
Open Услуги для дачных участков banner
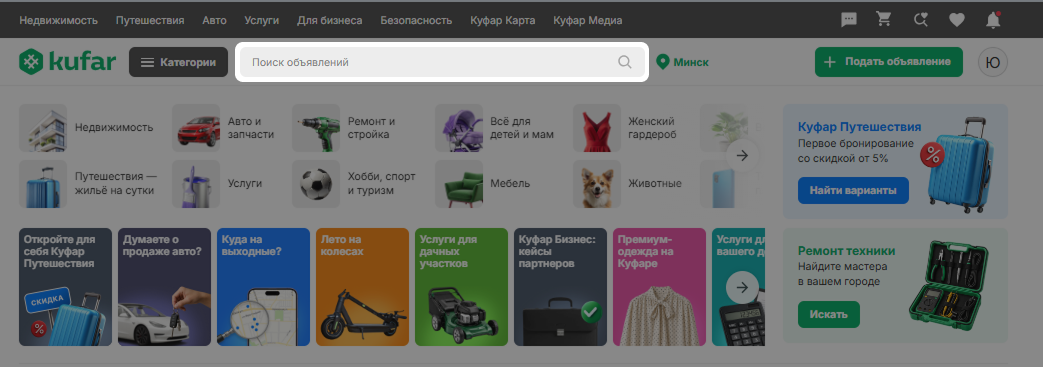[462, 287]
